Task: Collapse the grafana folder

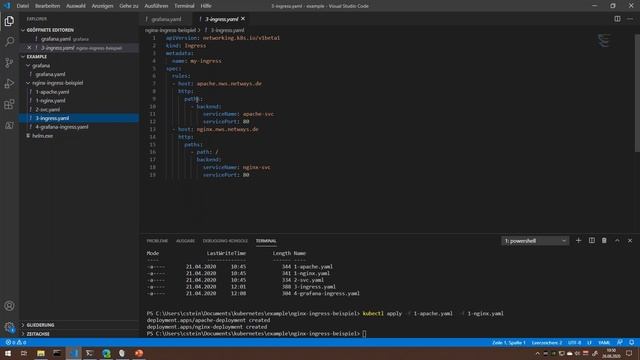Action: (x=41, y=65)
